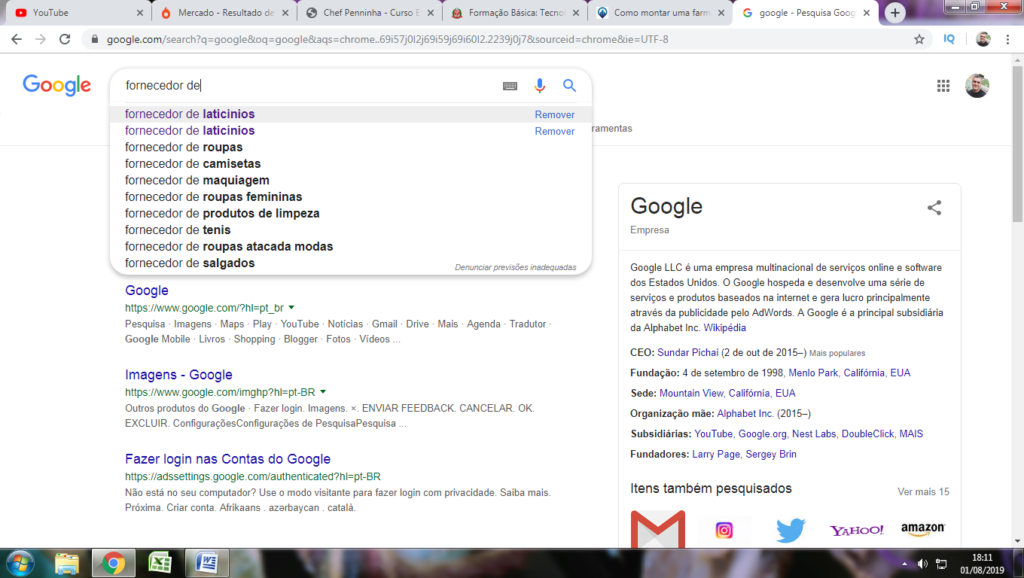Select suggestion fornecedor de salgados
The image size is (1024, 578).
(351, 263)
